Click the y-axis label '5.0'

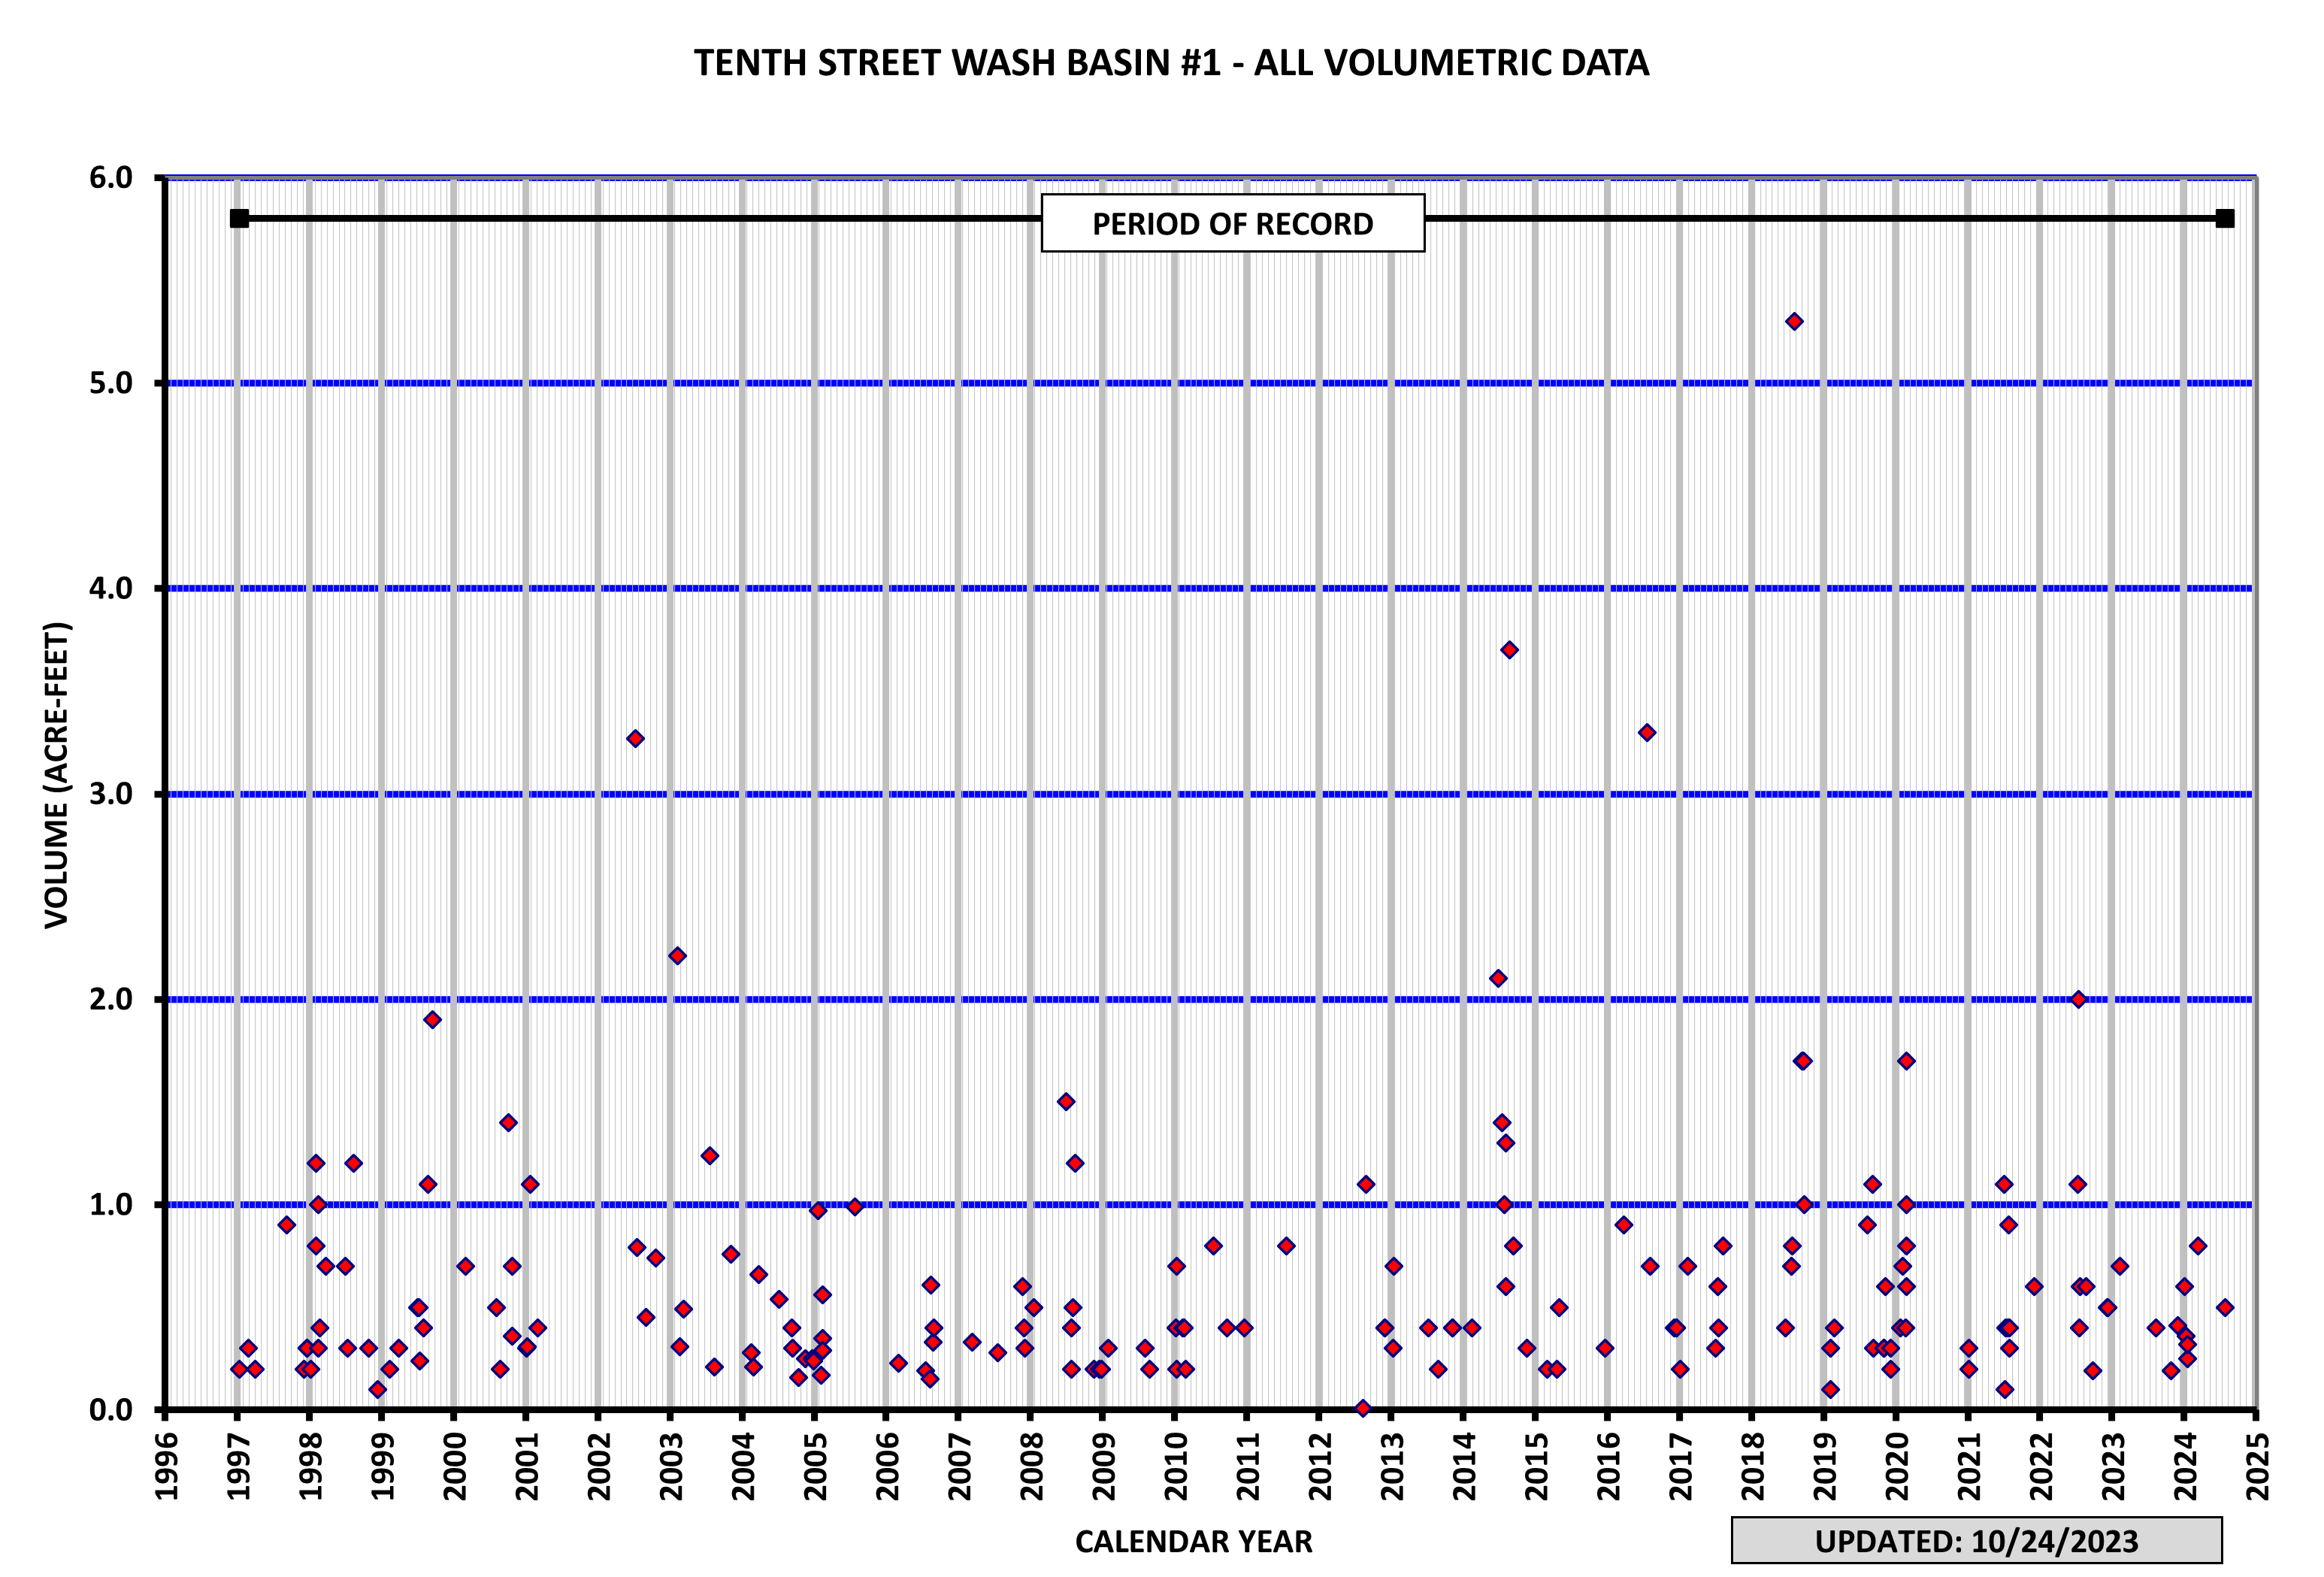coord(111,383)
